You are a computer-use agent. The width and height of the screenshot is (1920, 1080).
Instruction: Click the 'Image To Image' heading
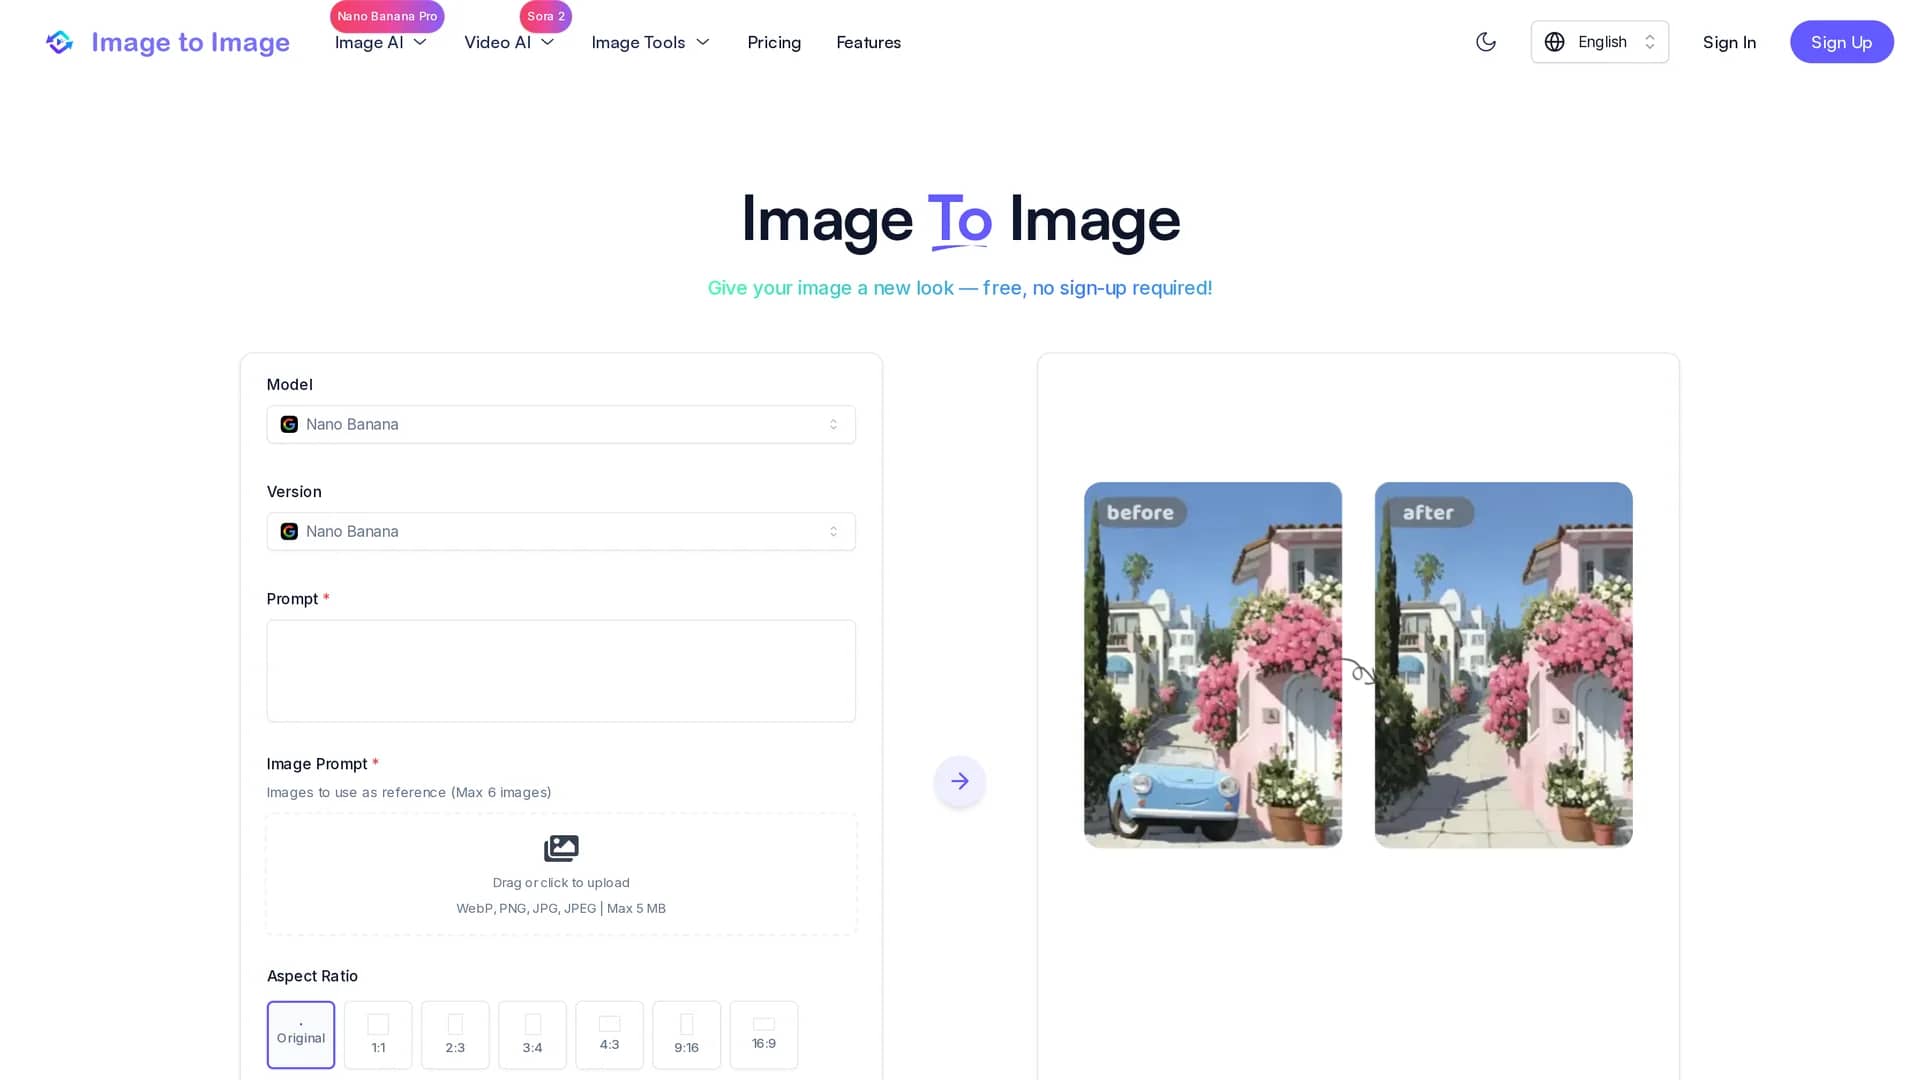pyautogui.click(x=960, y=219)
